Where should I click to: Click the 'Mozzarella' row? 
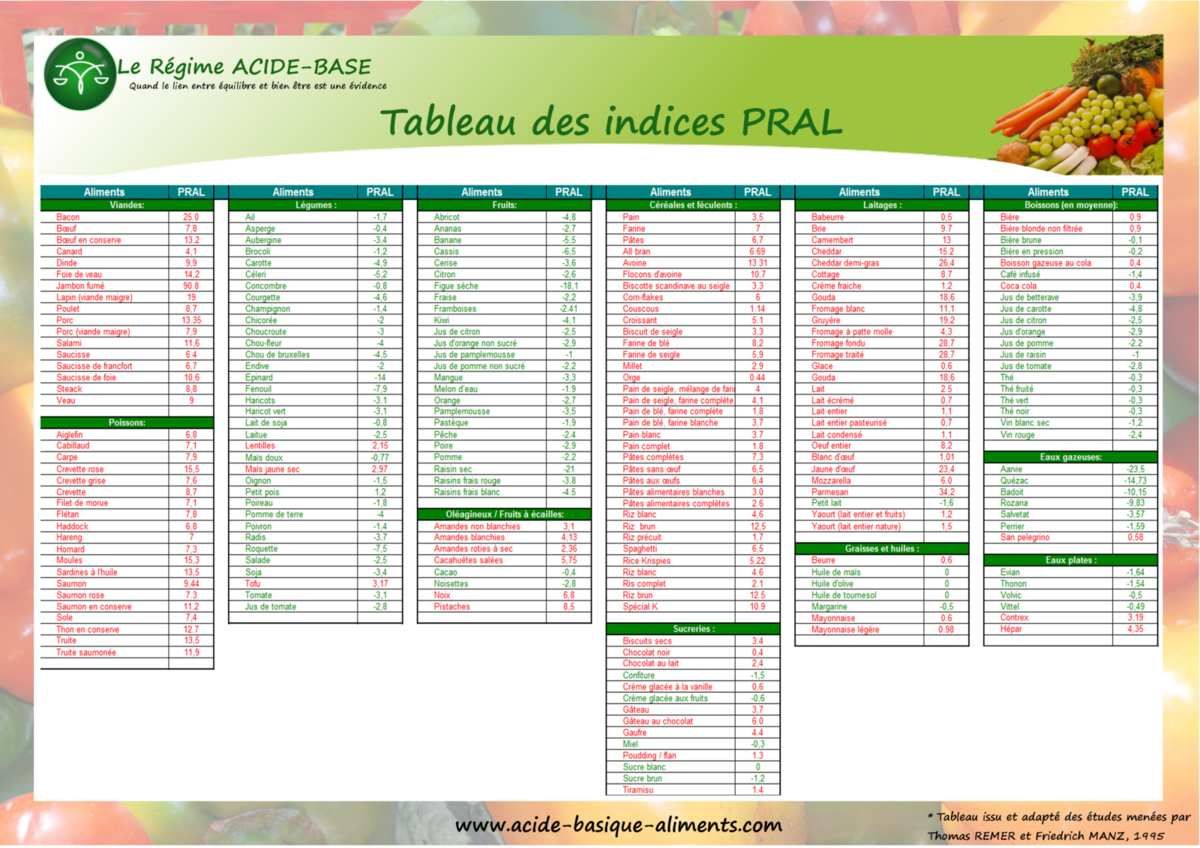pyautogui.click(x=882, y=480)
